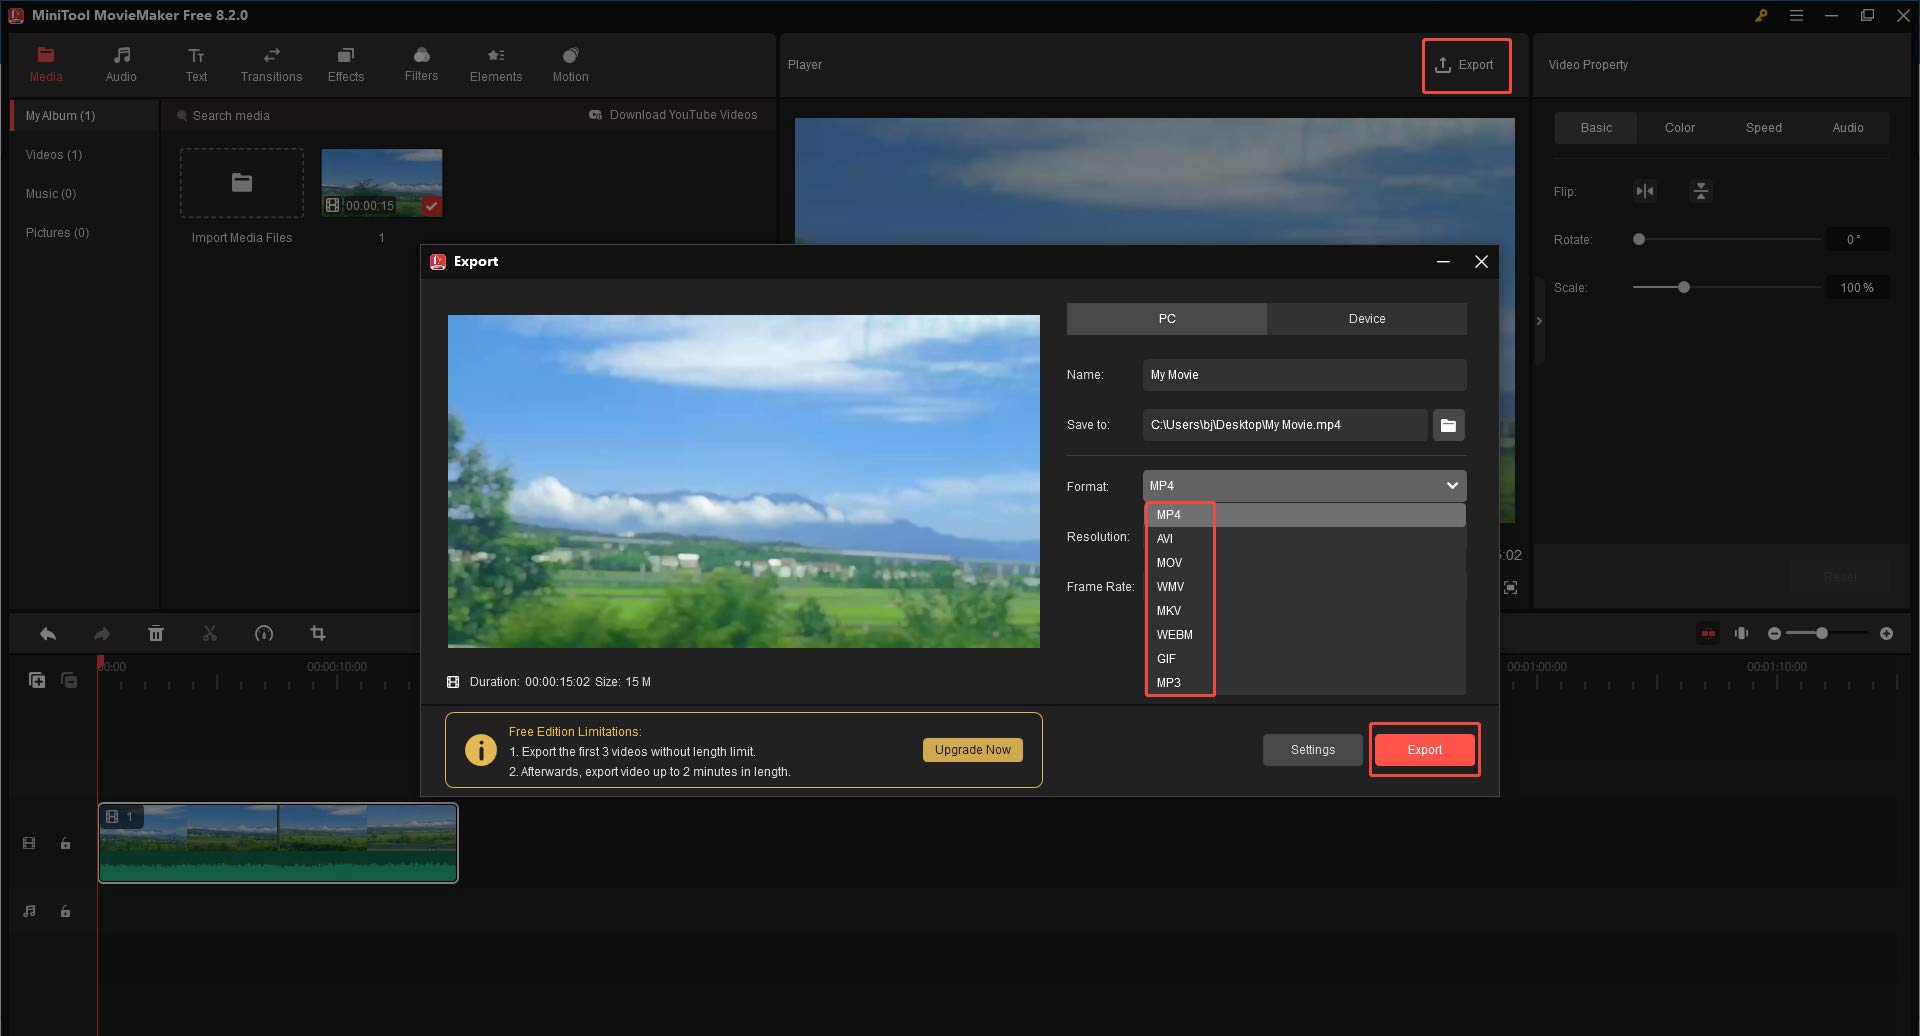Viewport: 1920px width, 1036px height.
Task: Switch to PC tab in Export dialog
Action: (1167, 319)
